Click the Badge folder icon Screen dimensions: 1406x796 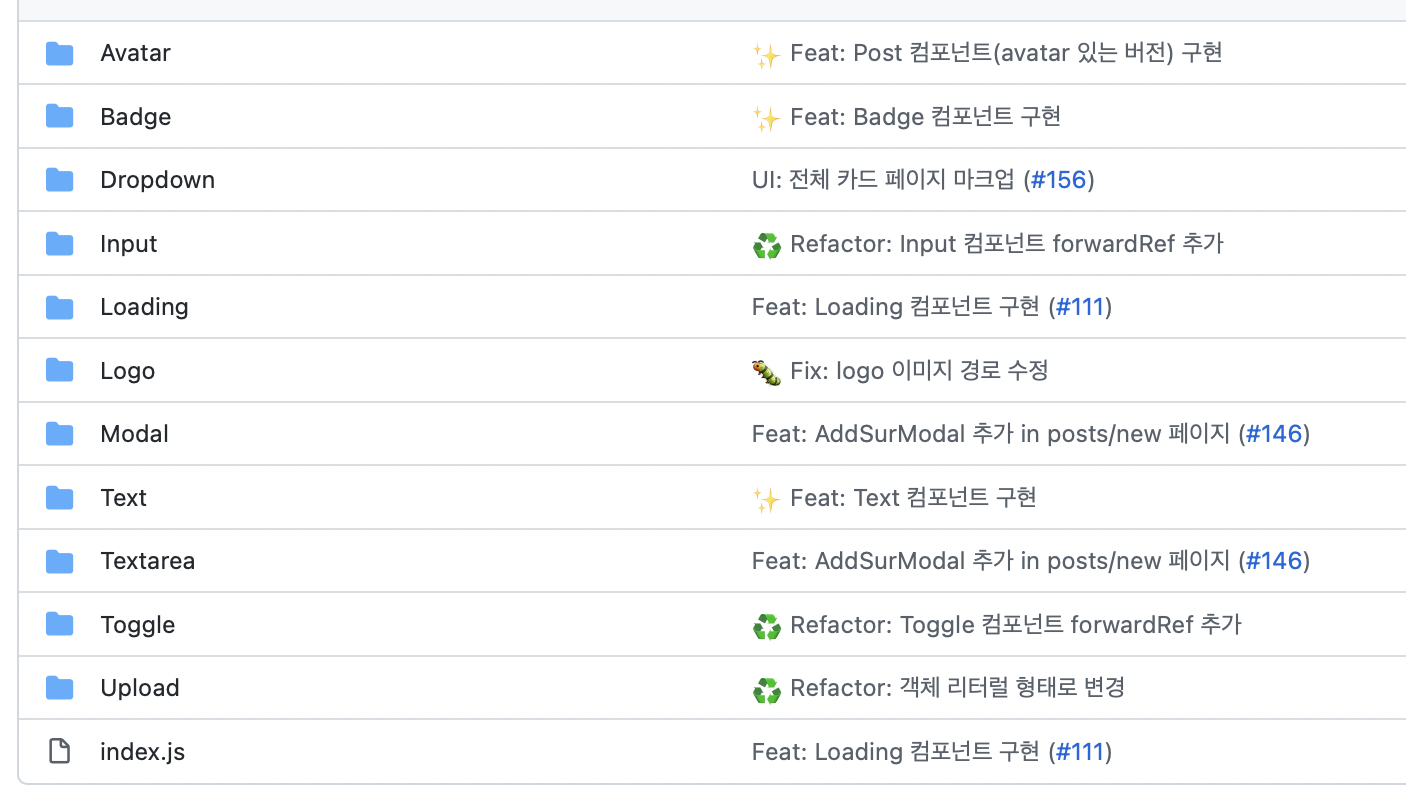point(60,117)
